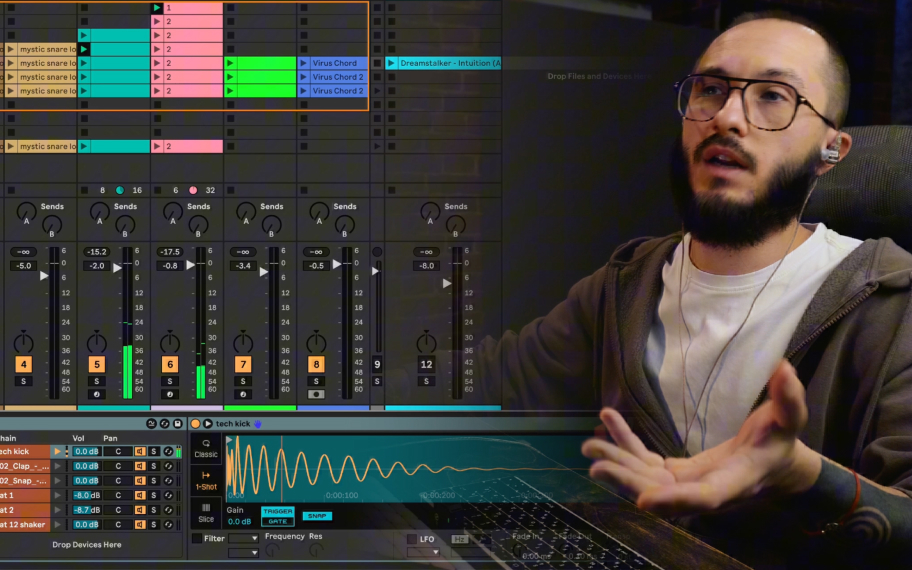Launch the pink clip labeled 1
Screen dimensions: 912x570
tap(156, 8)
